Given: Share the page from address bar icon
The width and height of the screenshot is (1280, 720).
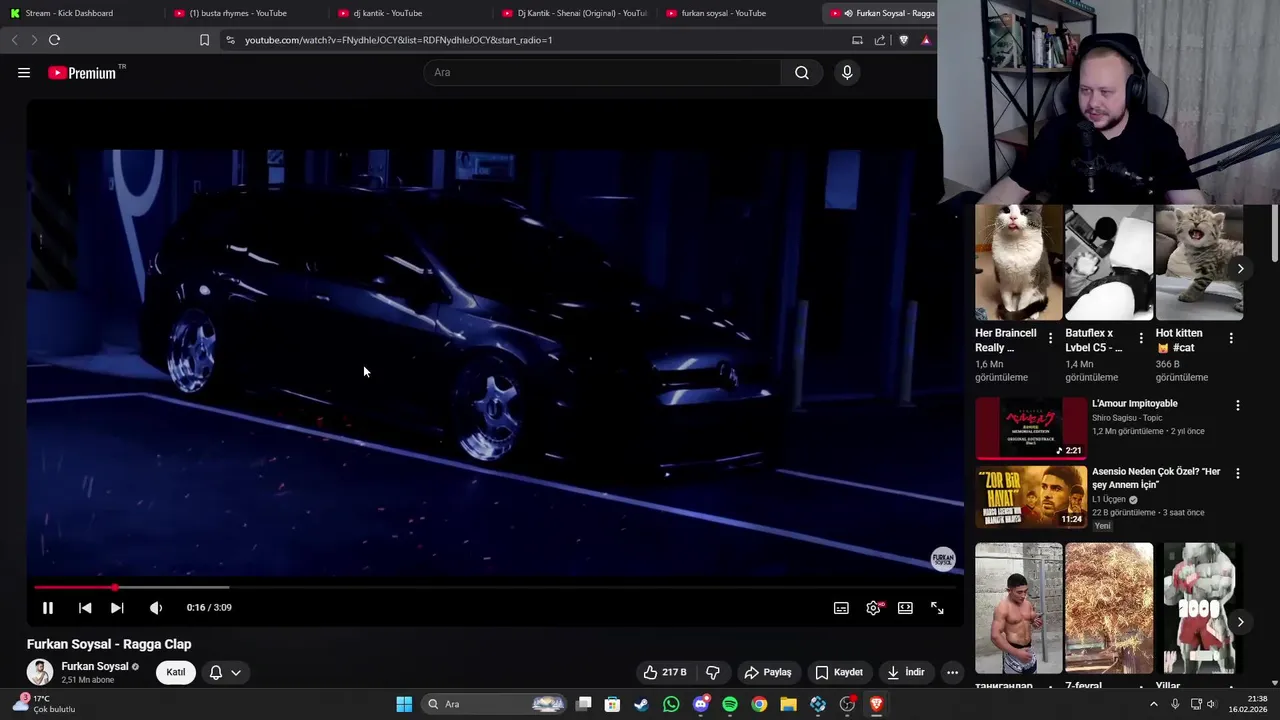Looking at the screenshot, I should tap(880, 40).
